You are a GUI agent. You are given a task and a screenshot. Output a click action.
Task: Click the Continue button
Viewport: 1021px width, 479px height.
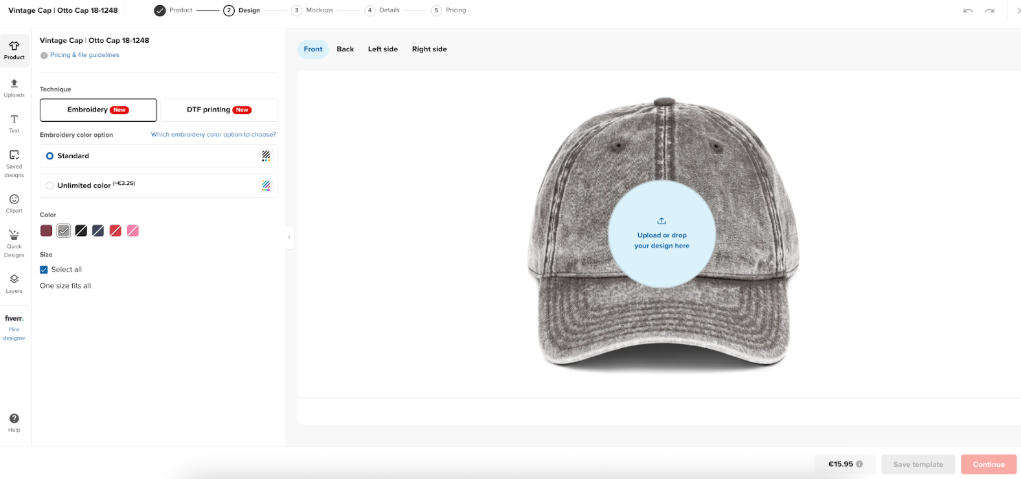pos(988,464)
